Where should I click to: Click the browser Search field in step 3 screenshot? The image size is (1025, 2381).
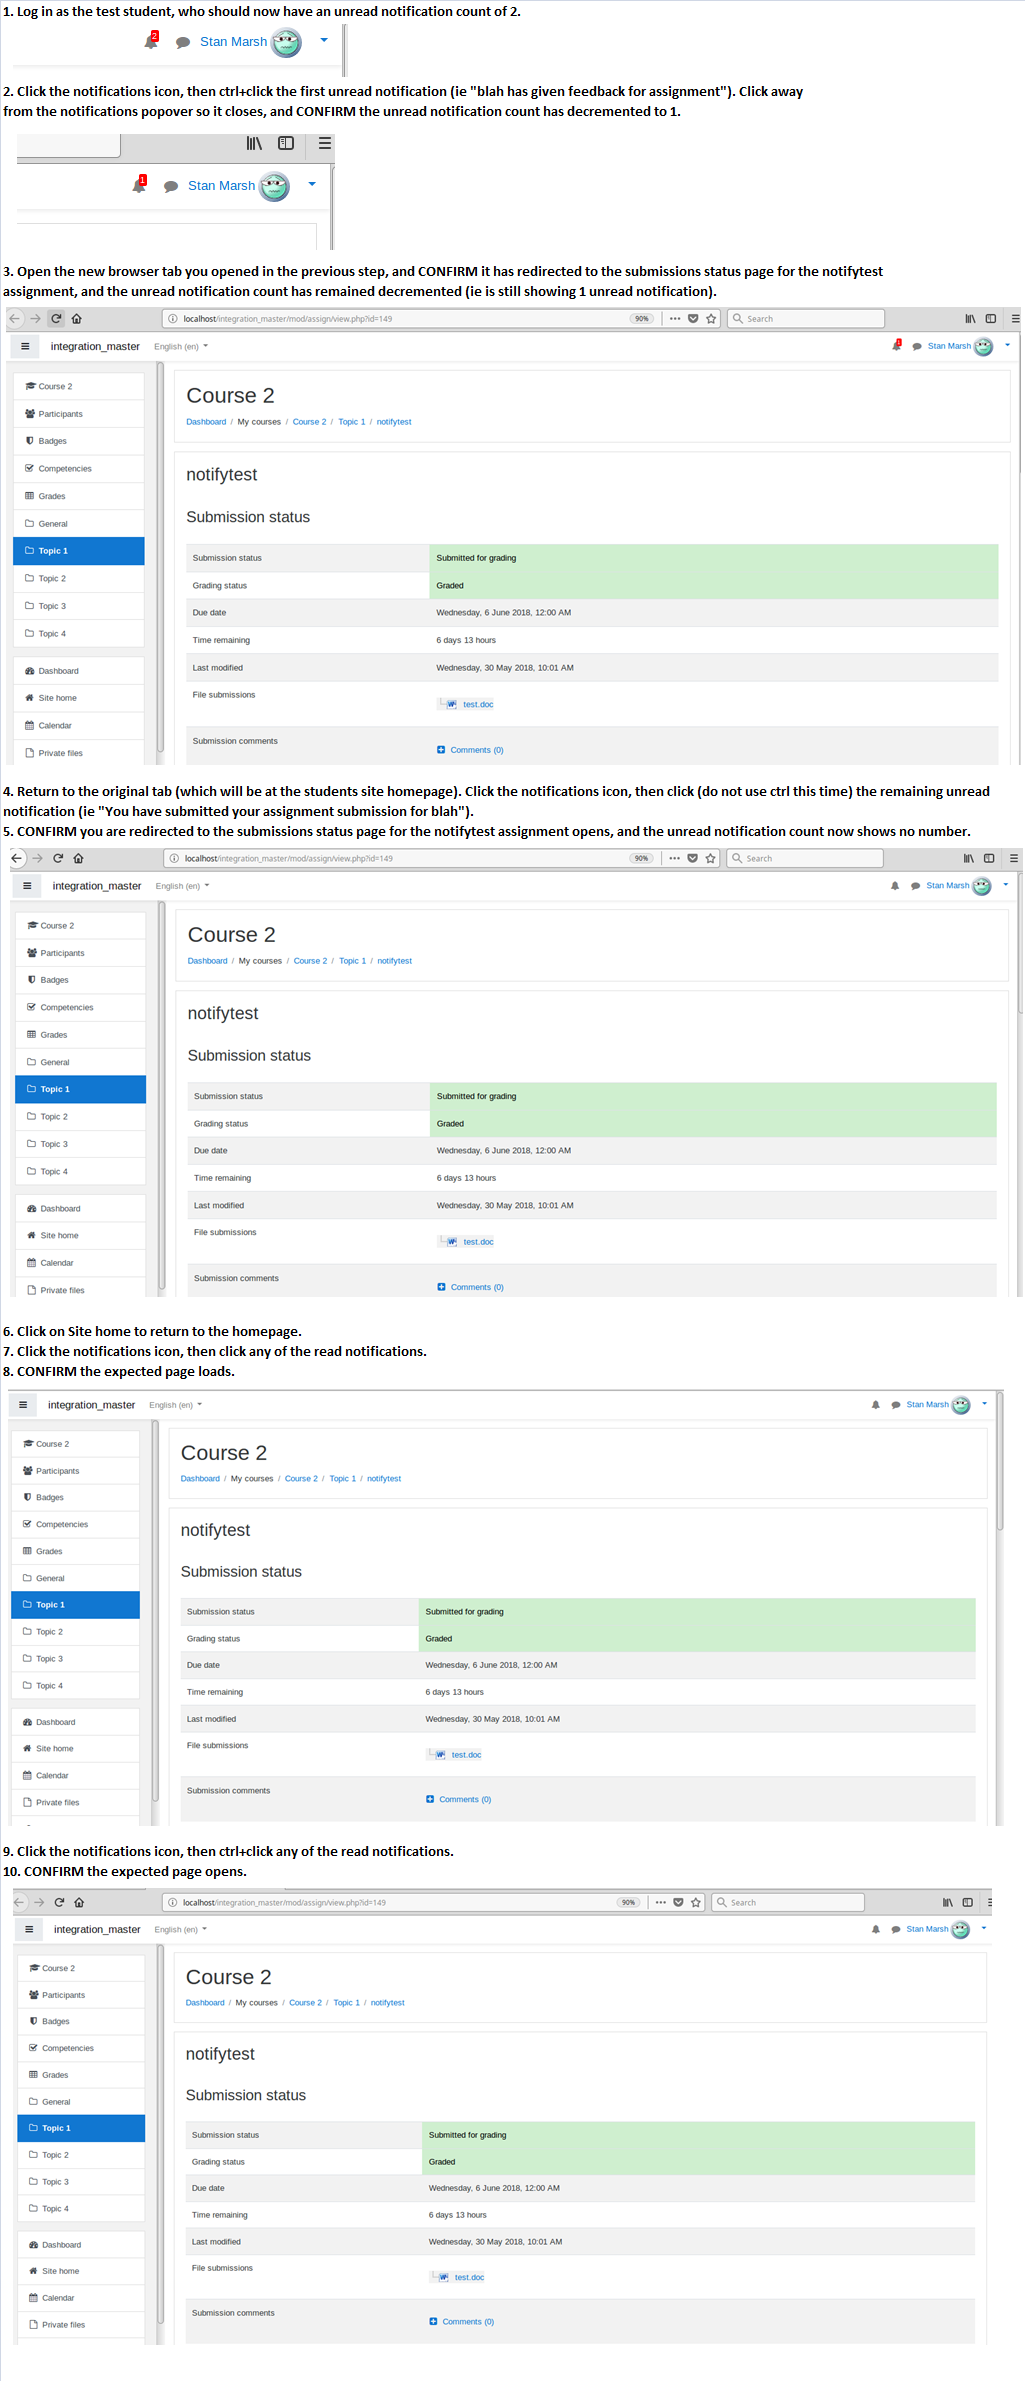point(805,319)
